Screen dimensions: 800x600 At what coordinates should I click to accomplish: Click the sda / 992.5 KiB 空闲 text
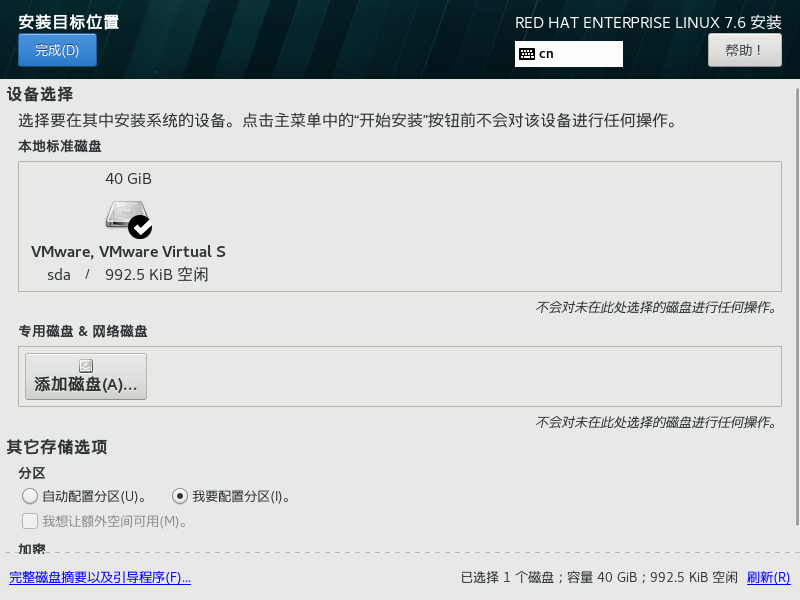coord(128,274)
